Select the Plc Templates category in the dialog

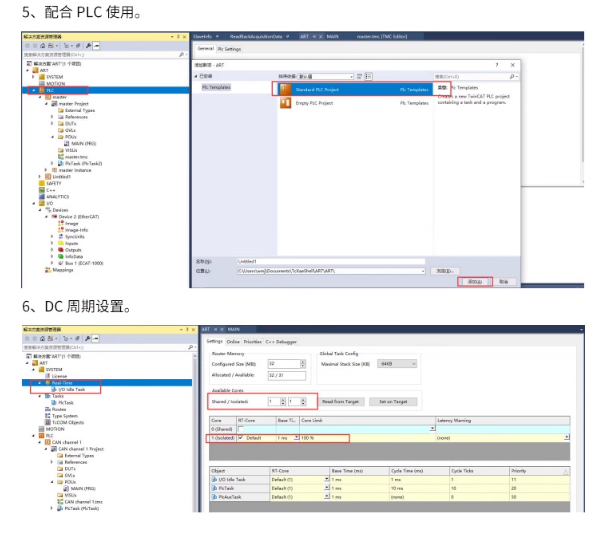click(216, 87)
